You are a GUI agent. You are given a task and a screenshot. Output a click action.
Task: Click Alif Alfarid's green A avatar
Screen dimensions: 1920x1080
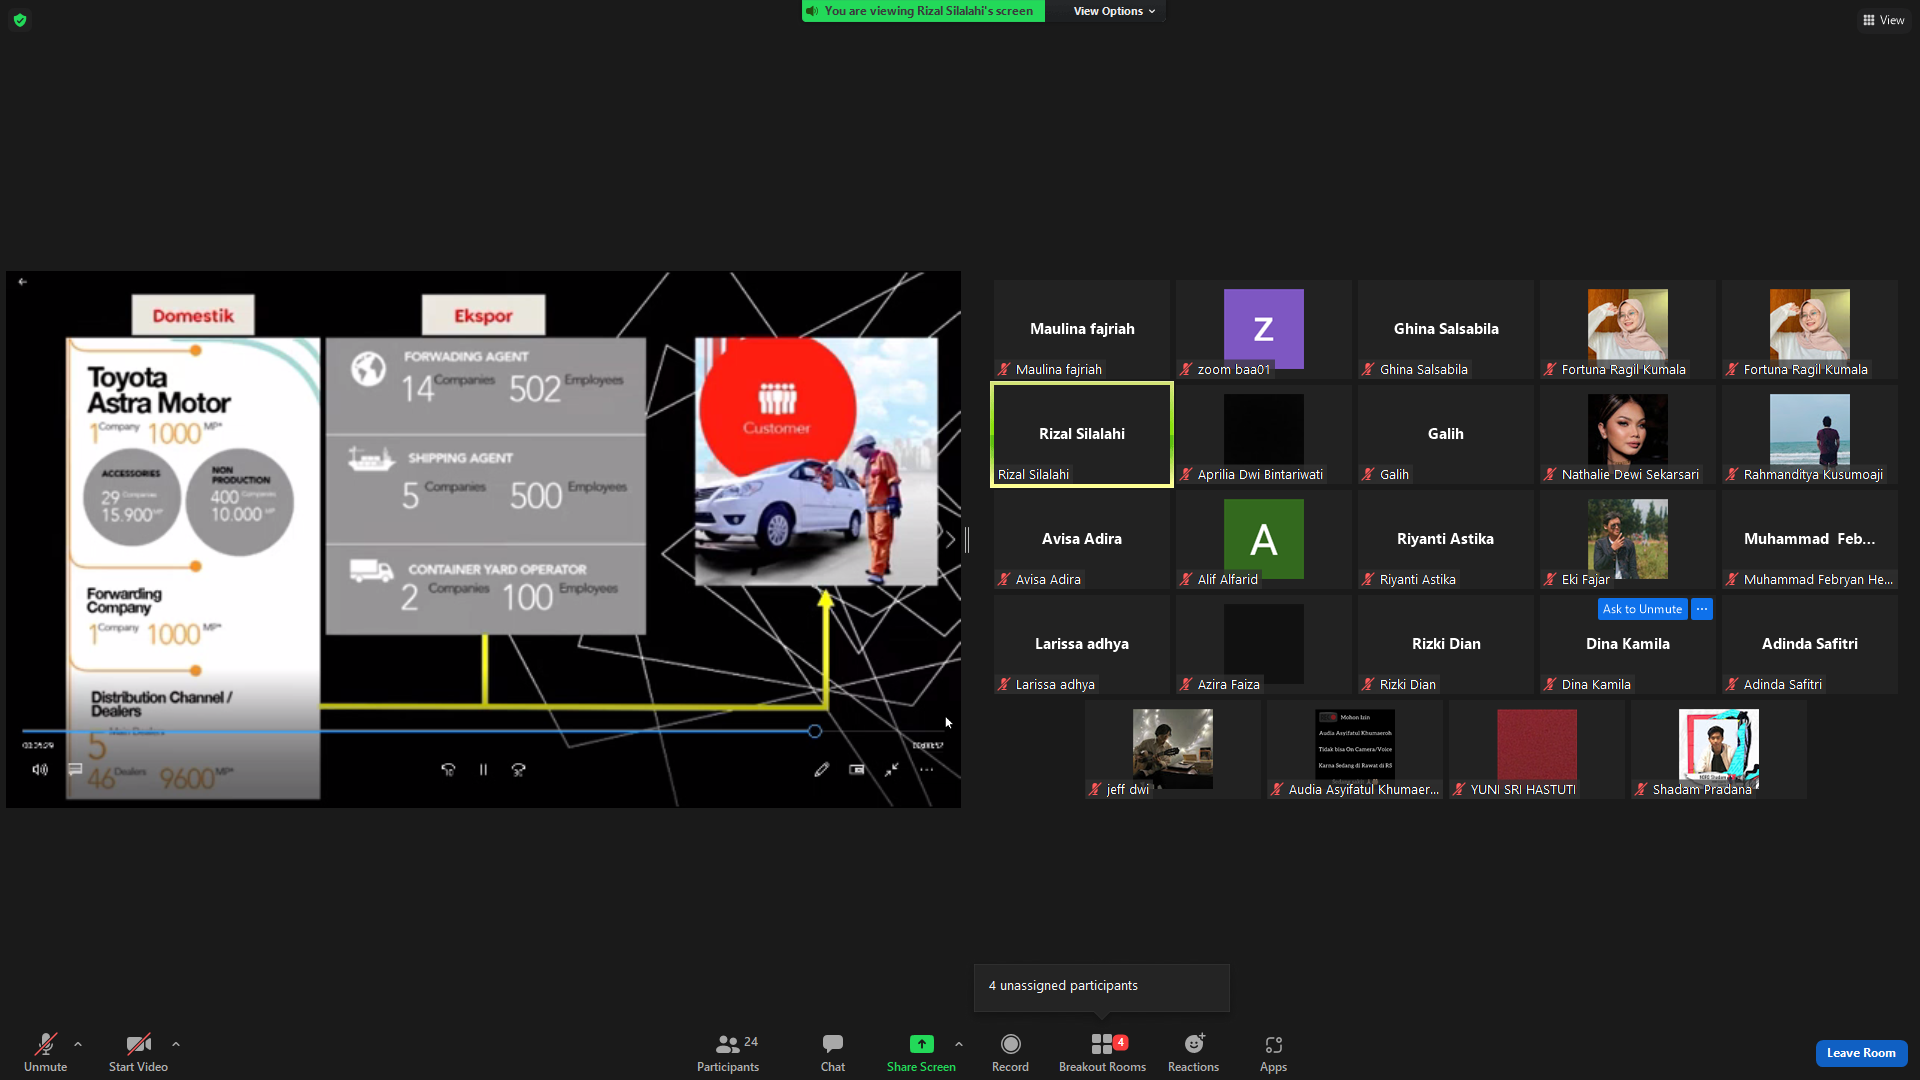[1264, 539]
